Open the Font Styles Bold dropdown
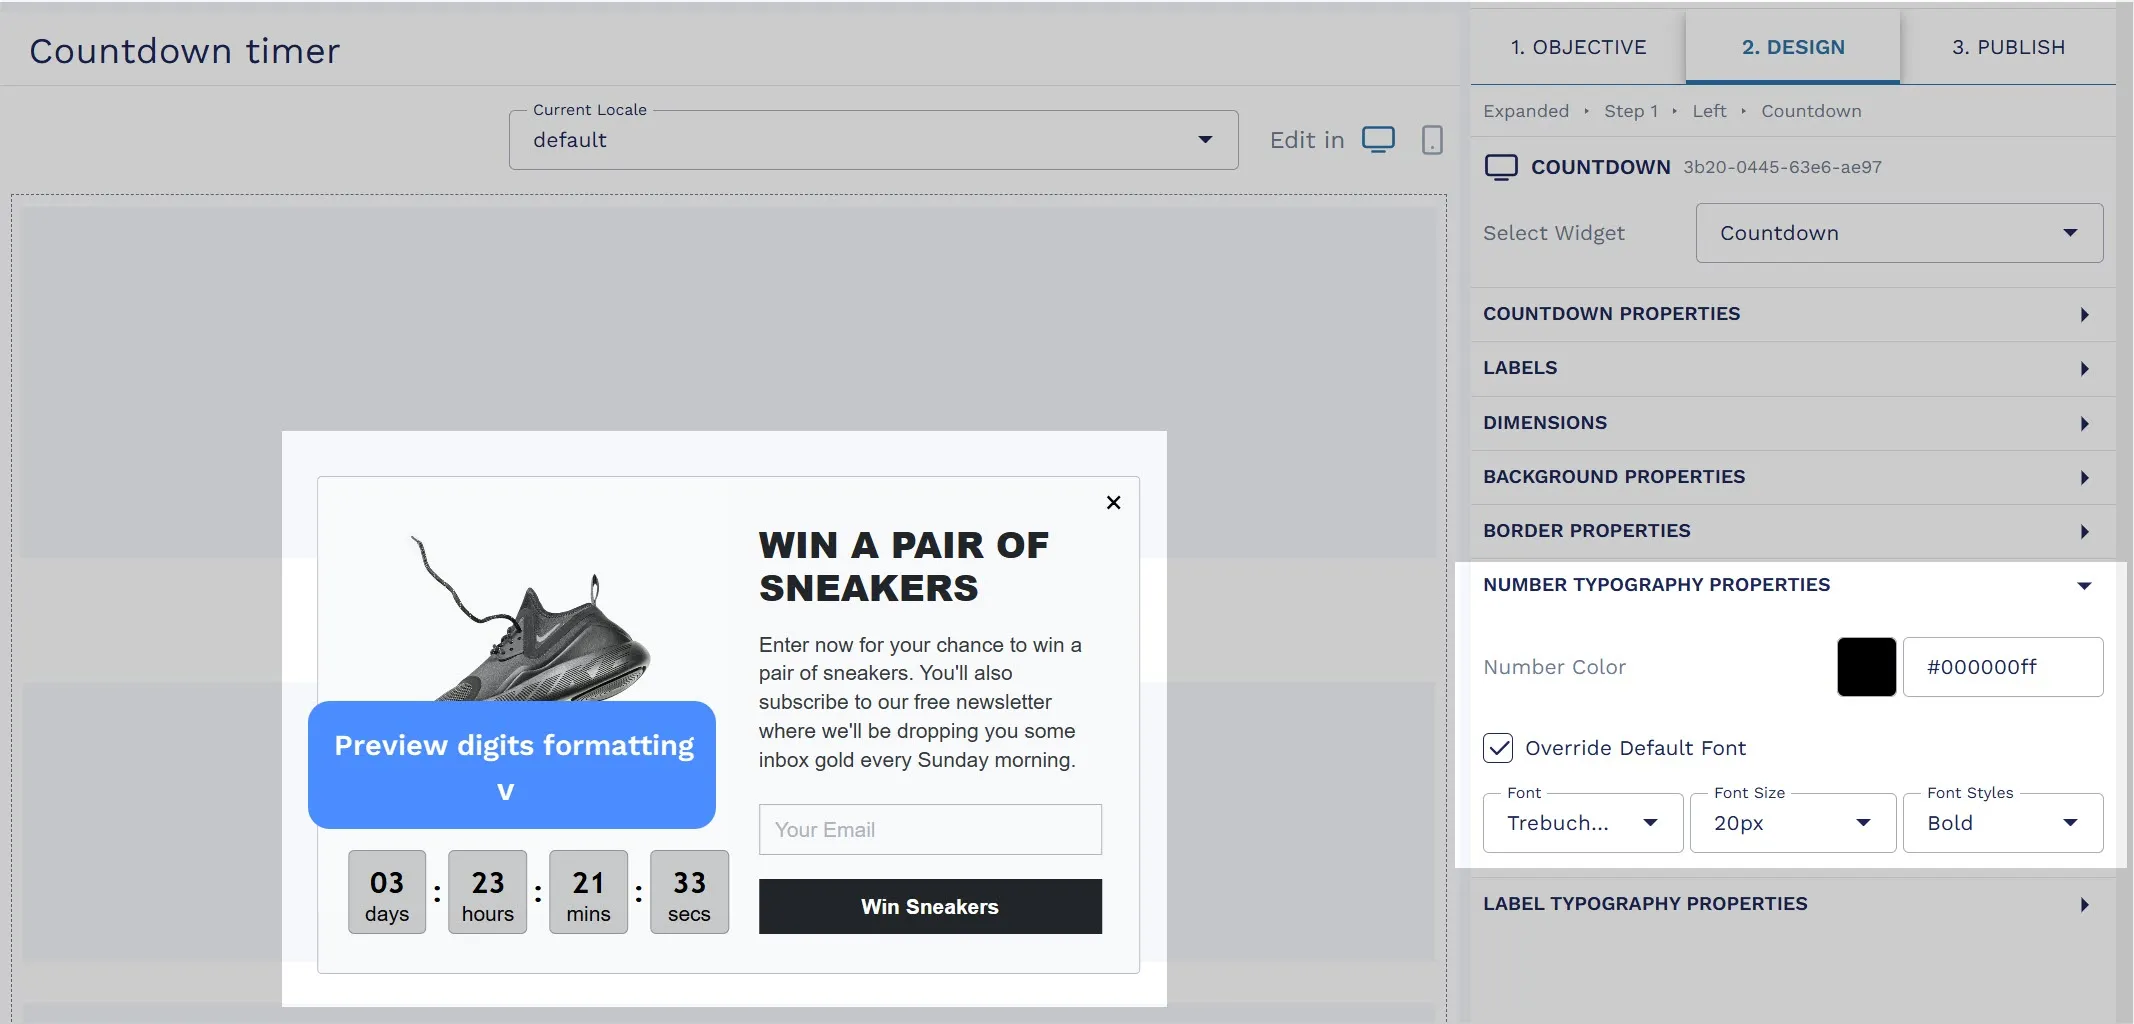 (x=2002, y=823)
